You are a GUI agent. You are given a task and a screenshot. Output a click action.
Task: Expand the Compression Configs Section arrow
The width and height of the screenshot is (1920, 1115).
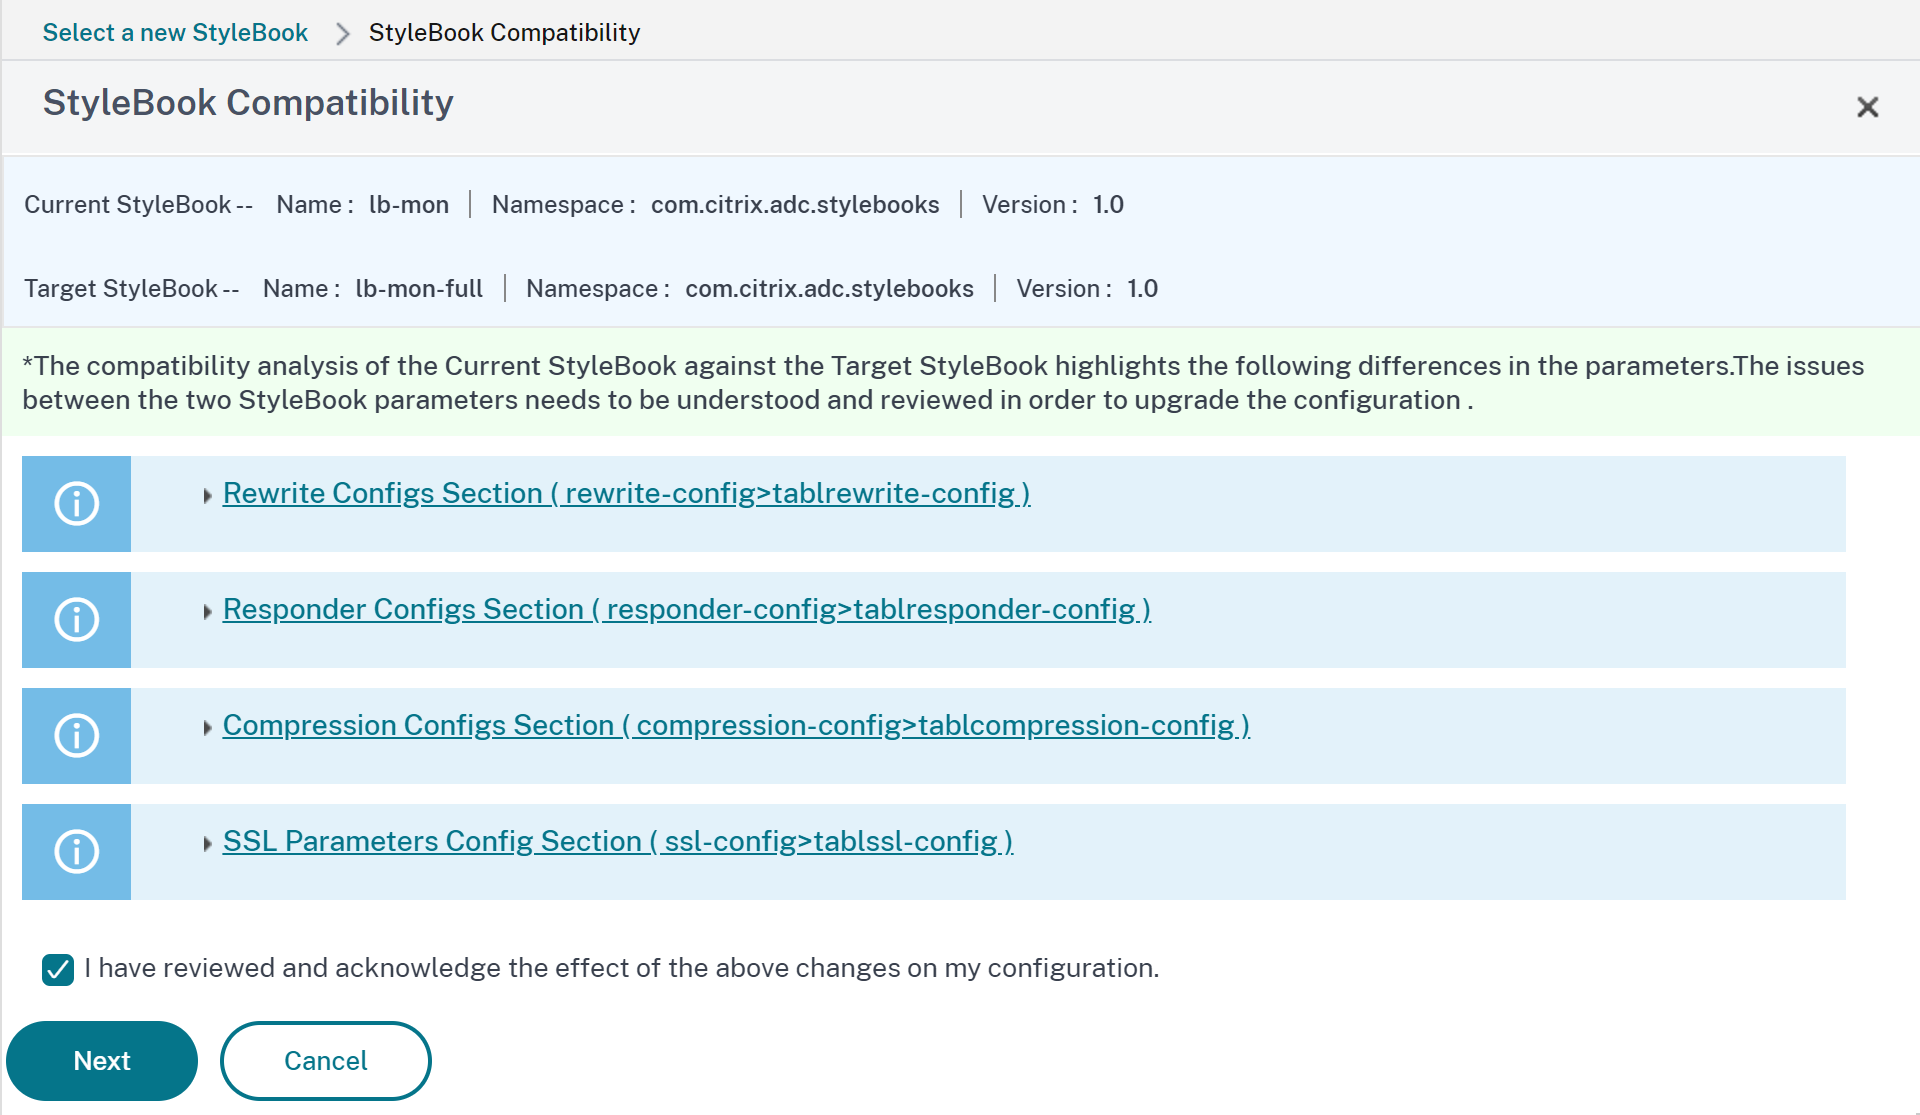pyautogui.click(x=207, y=728)
